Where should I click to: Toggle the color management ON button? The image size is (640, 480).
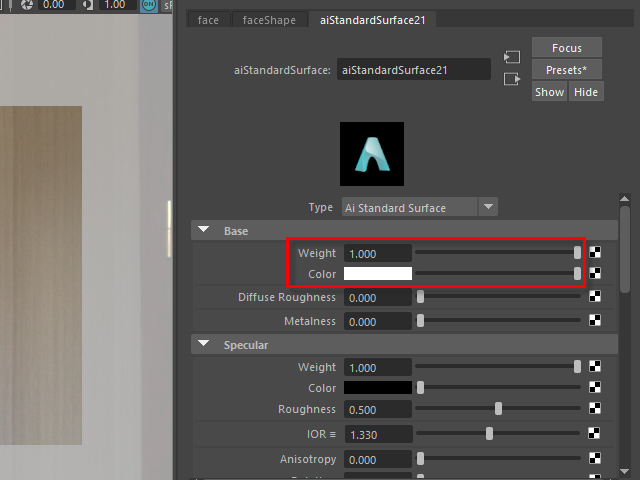[150, 5]
